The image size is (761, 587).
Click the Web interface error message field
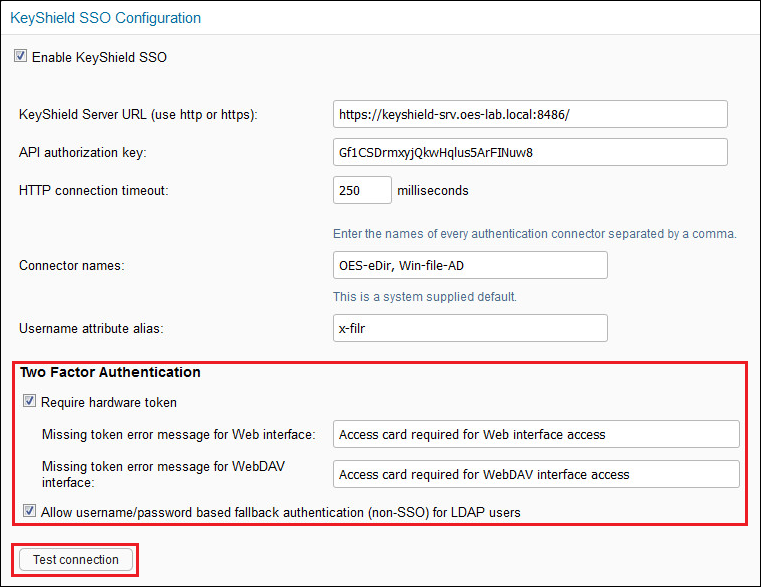point(536,434)
